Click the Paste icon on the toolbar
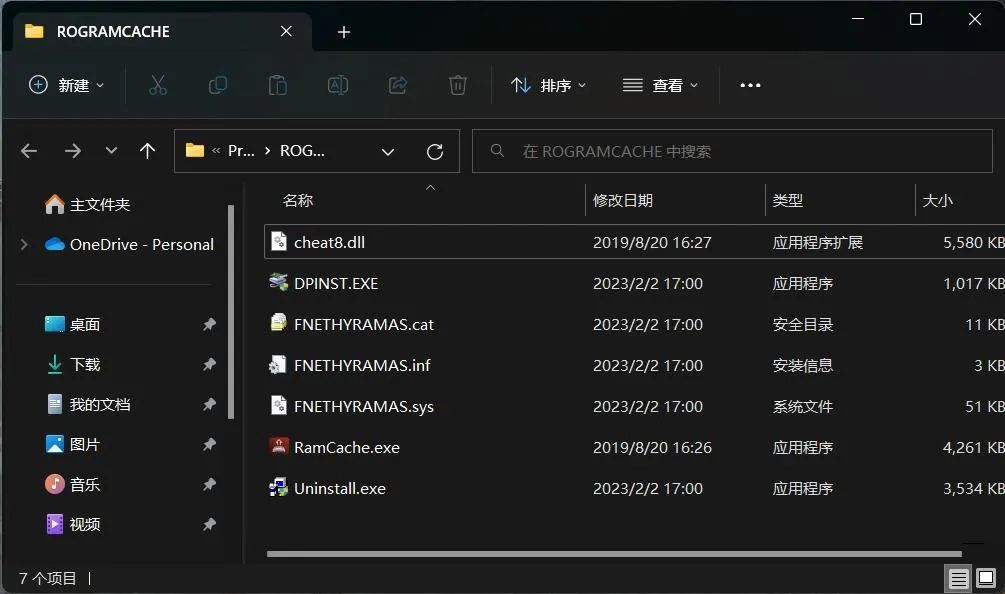Viewport: 1005px width, 594px height. pos(277,85)
